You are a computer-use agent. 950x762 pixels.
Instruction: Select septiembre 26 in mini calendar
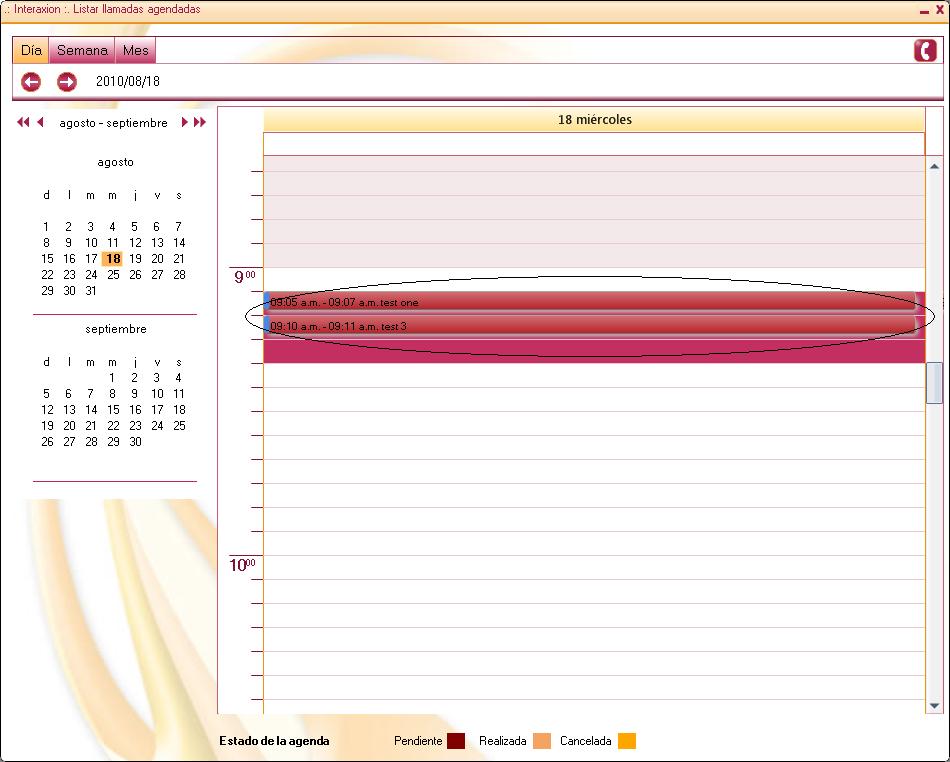click(47, 442)
